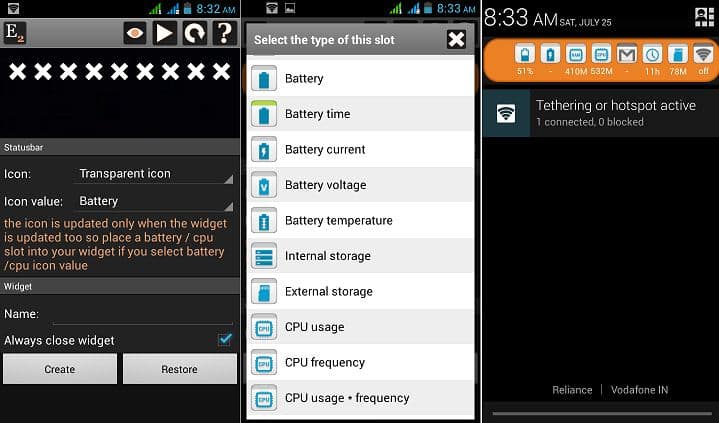Toggle the Always close widget checkbox
The width and height of the screenshot is (719, 423).
tap(225, 340)
